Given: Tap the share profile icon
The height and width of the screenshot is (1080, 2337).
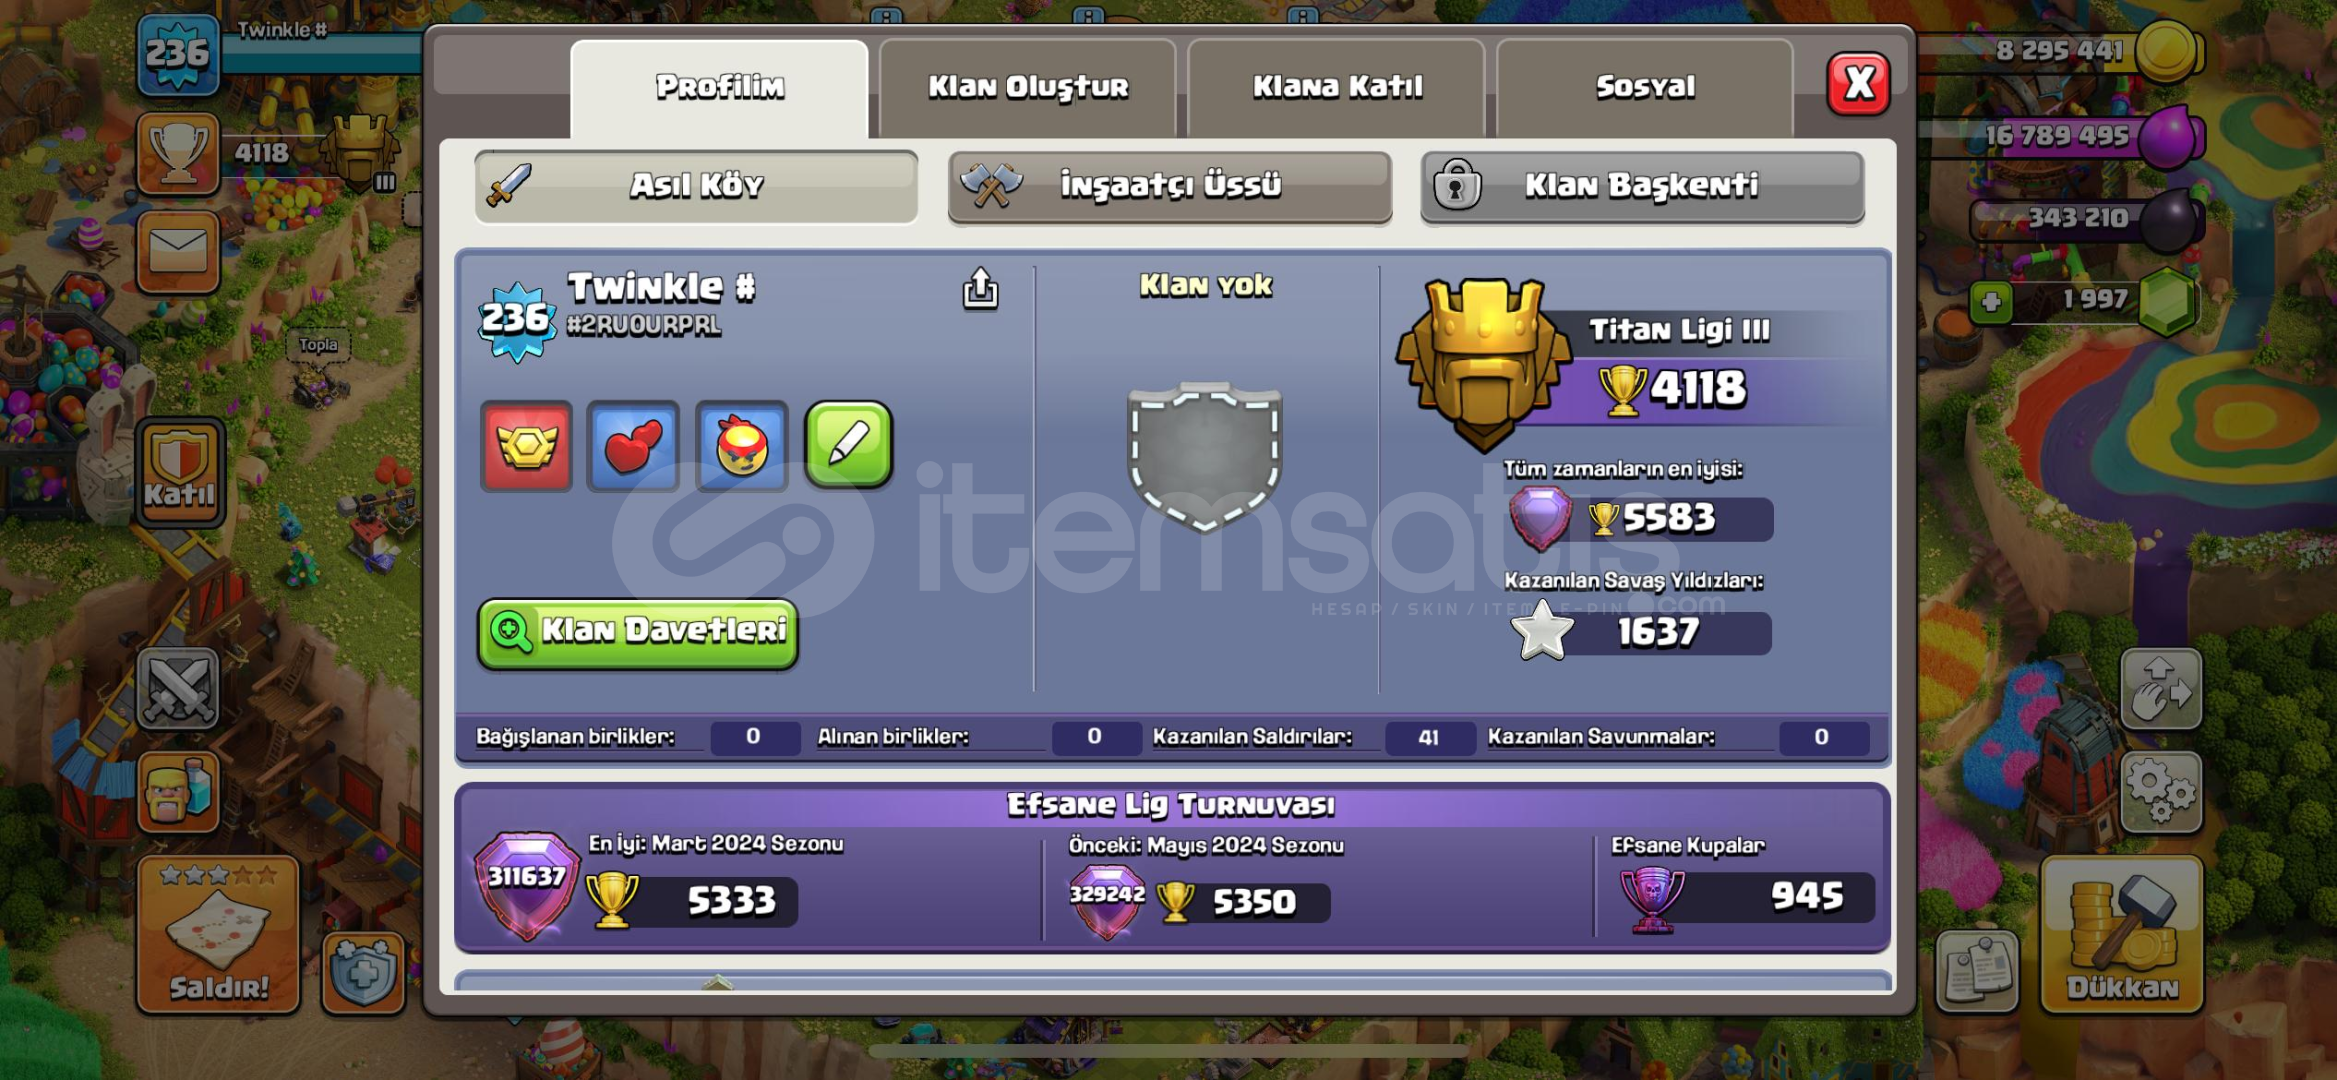Looking at the screenshot, I should pos(980,289).
